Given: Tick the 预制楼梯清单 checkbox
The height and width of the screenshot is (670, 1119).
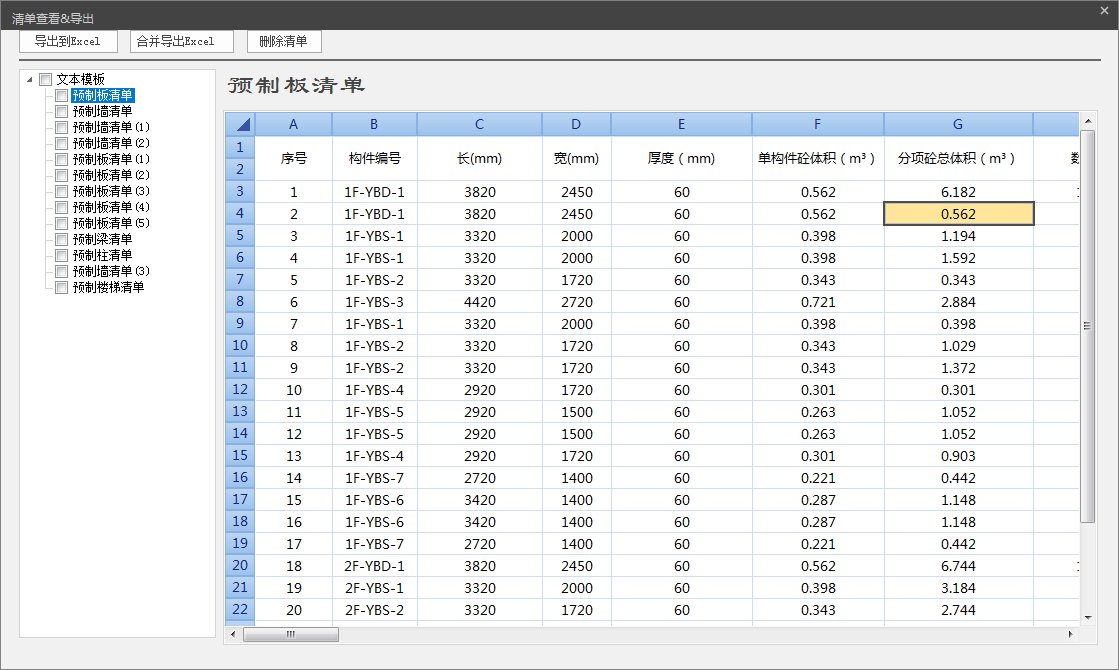Looking at the screenshot, I should click(x=62, y=288).
